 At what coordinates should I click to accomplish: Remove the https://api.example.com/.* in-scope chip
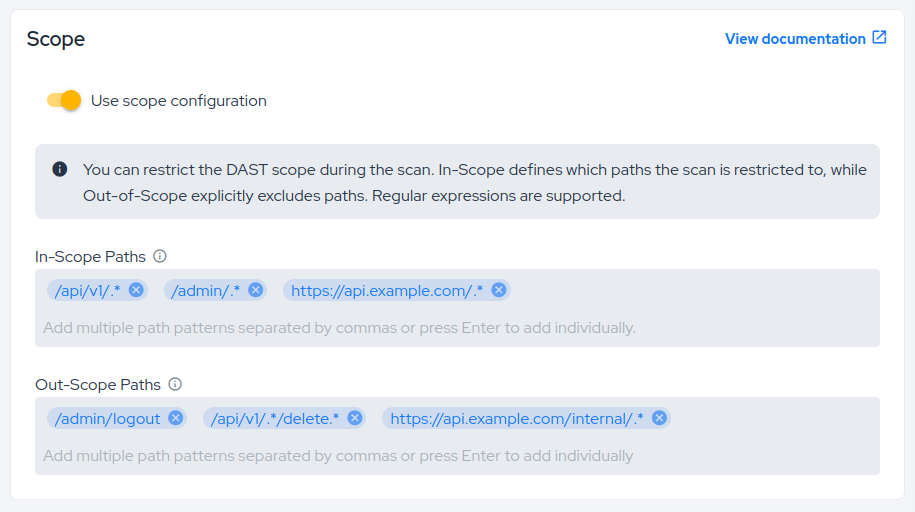tap(499, 290)
